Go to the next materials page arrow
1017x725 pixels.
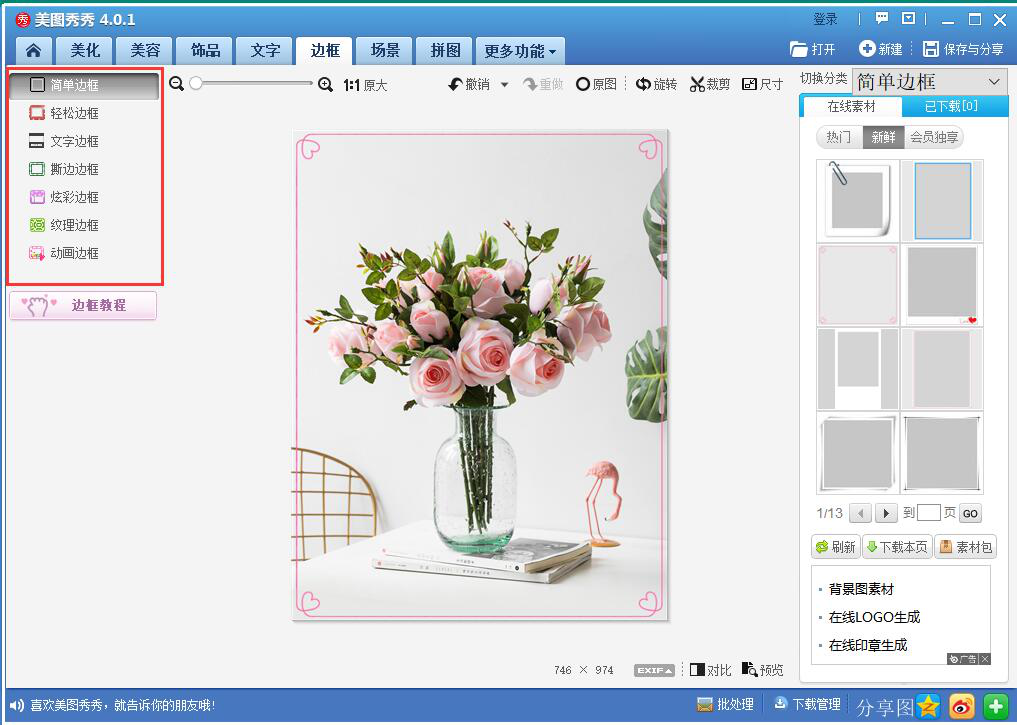[885, 514]
